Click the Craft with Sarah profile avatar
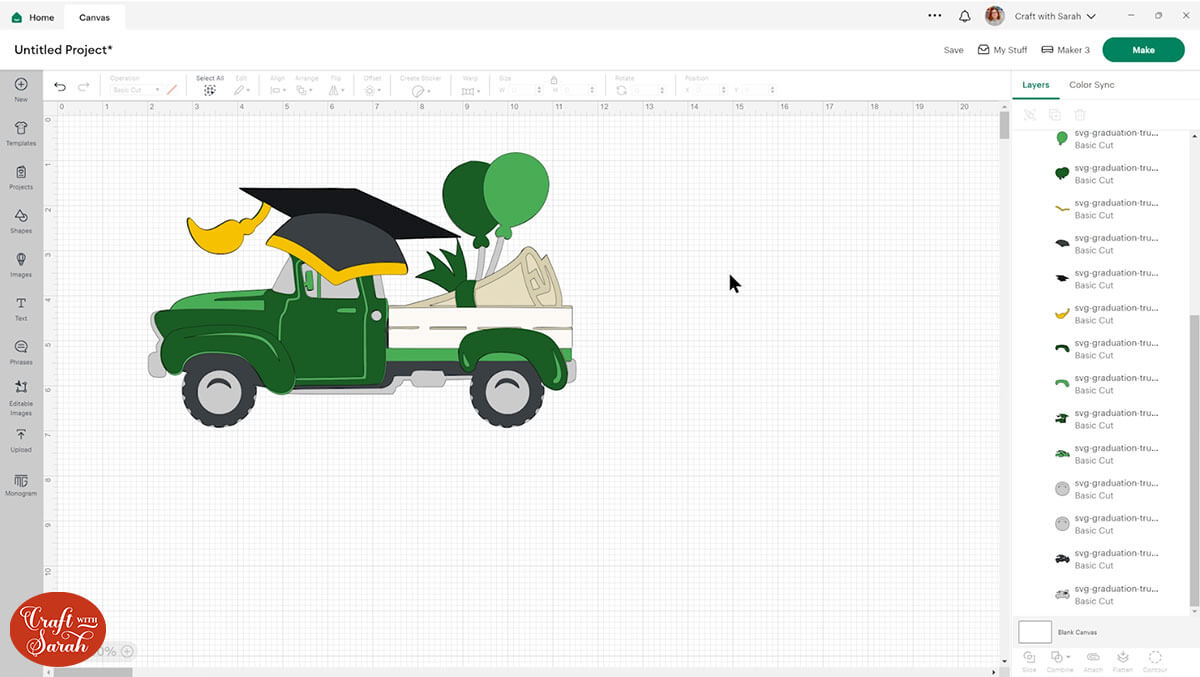1200x677 pixels. tap(994, 16)
